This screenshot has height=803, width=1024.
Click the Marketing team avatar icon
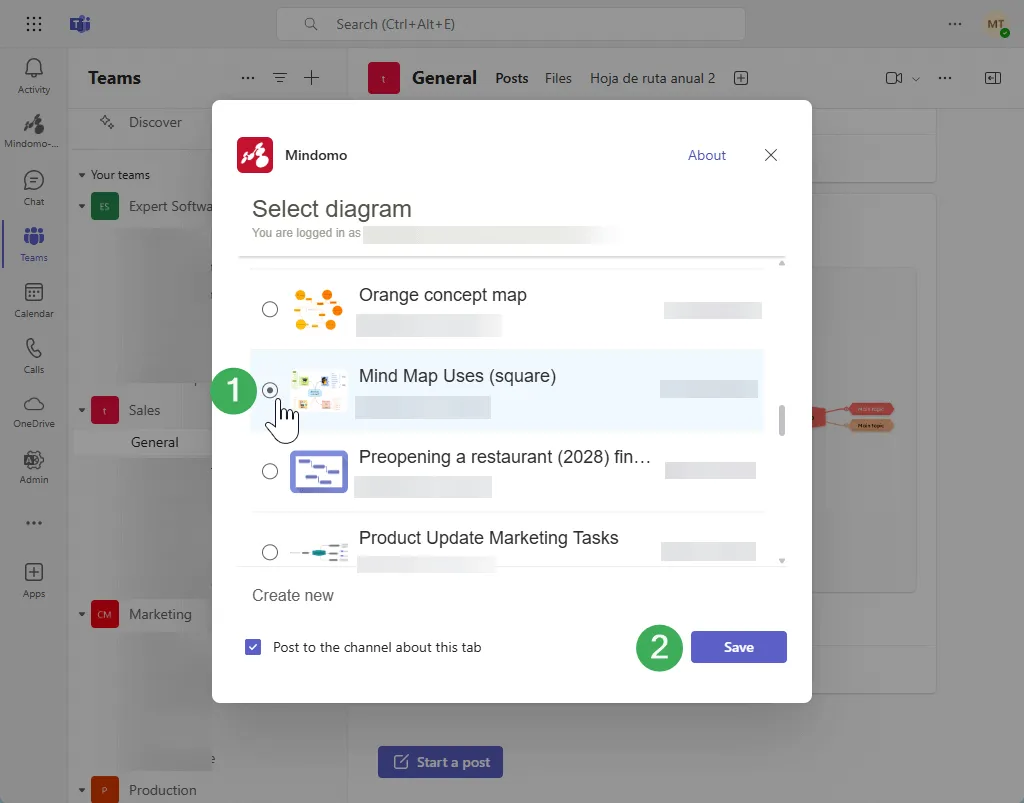point(104,614)
